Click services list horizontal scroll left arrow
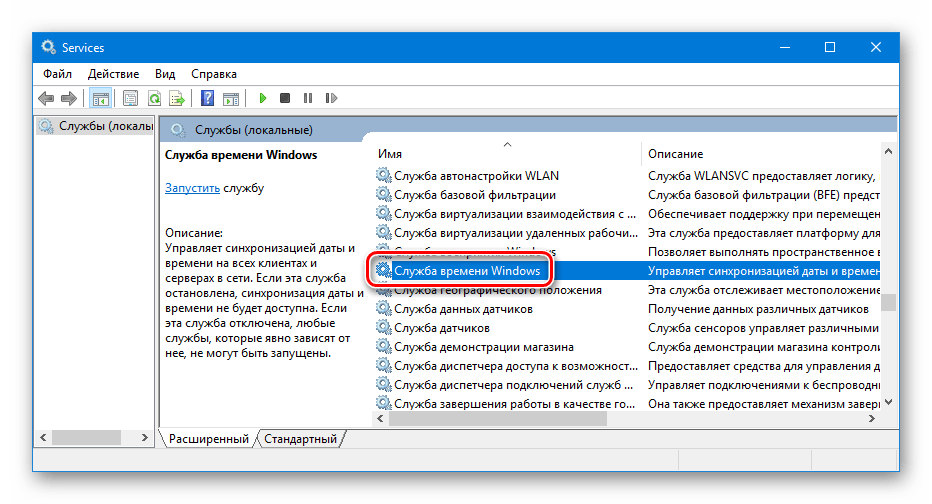This screenshot has width=932, height=504. [381, 418]
